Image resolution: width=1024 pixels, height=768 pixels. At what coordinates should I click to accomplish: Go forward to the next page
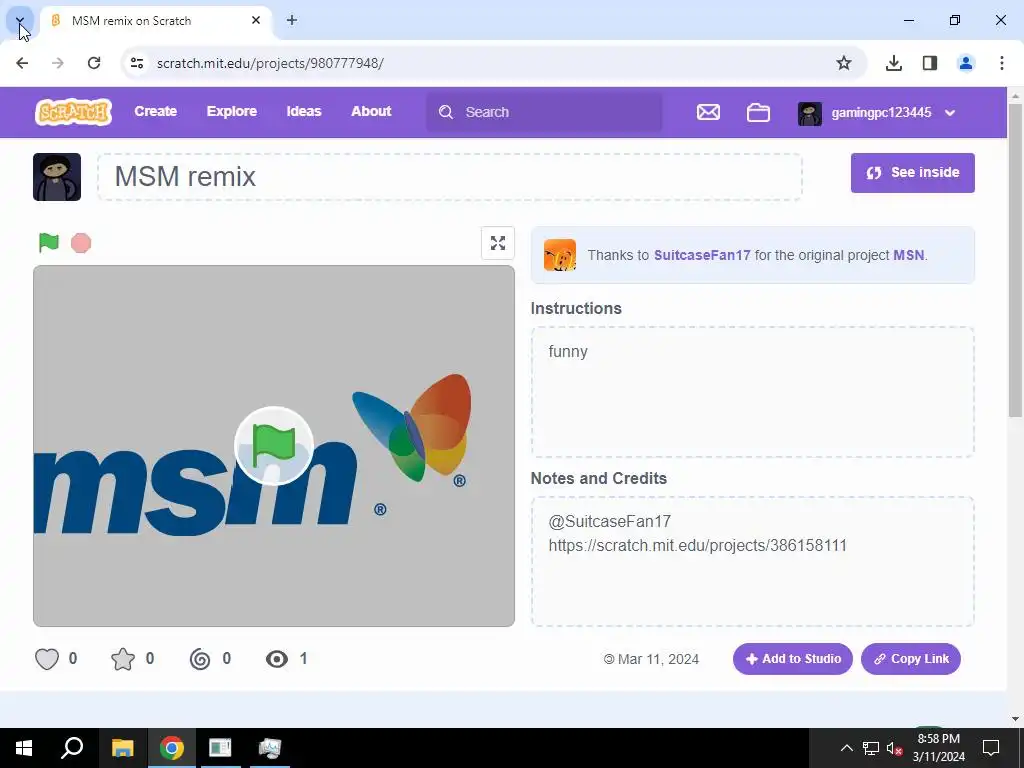point(58,63)
